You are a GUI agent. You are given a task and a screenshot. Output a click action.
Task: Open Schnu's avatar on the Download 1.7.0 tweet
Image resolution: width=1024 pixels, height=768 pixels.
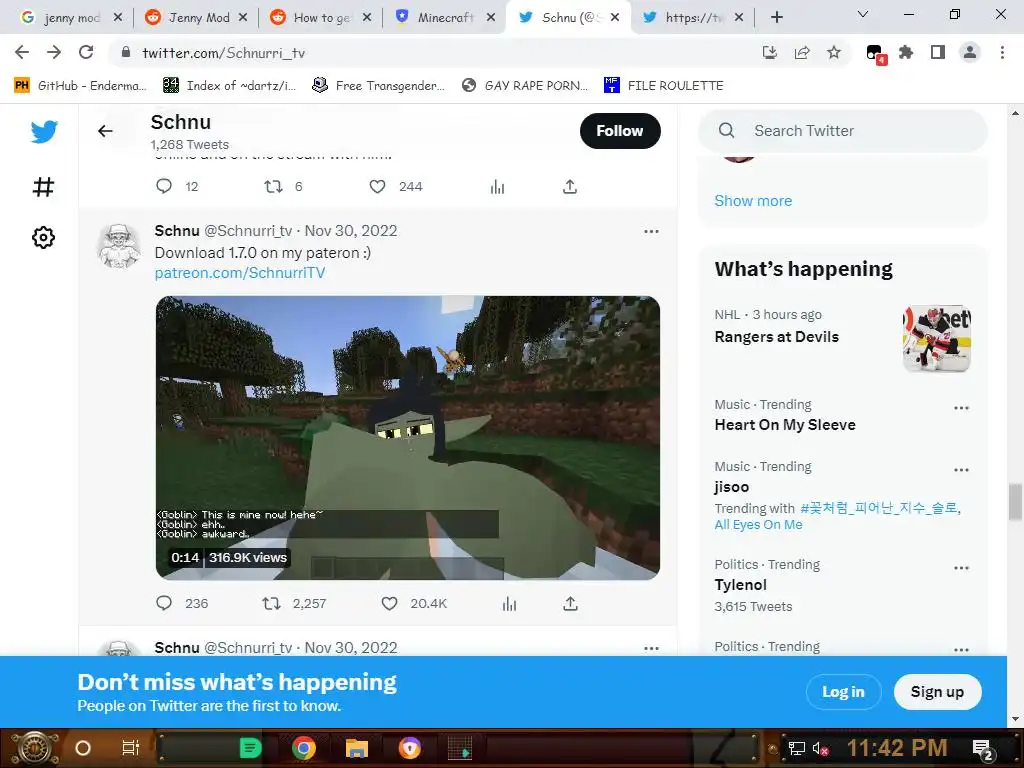119,246
